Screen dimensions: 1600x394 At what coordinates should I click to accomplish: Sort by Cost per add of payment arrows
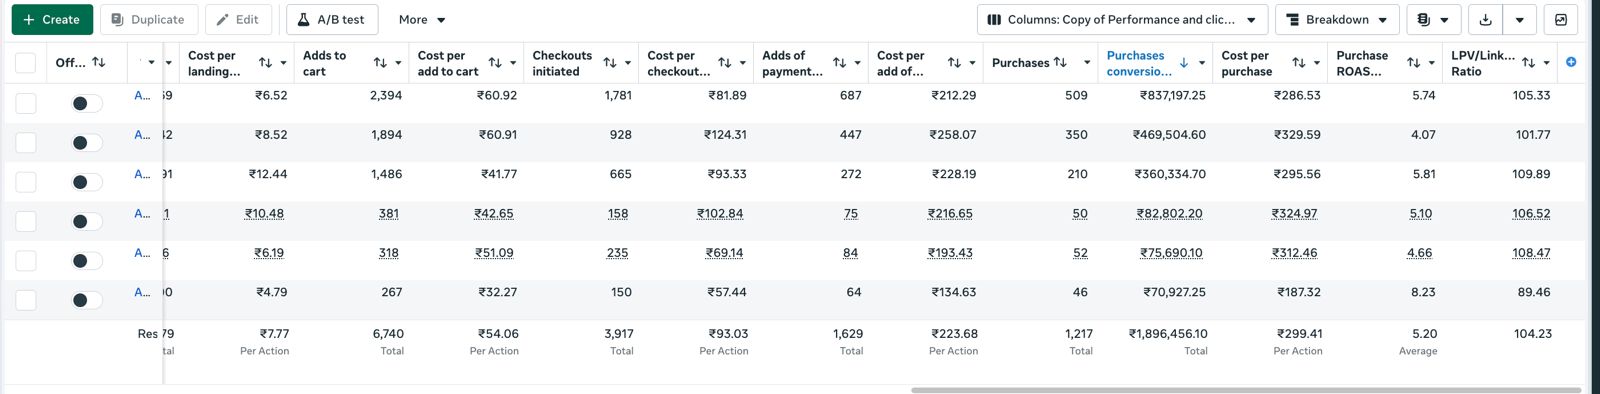[954, 62]
